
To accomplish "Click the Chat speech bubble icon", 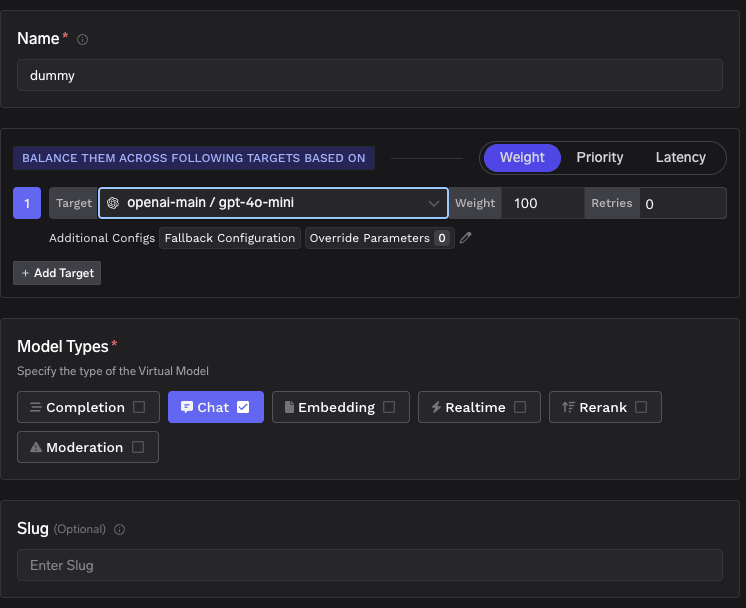I will click(187, 407).
